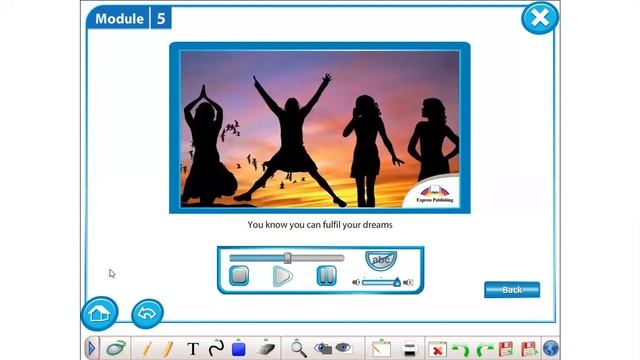Select the thin pencil tool
This screenshot has height=360, width=640.
tap(147, 349)
